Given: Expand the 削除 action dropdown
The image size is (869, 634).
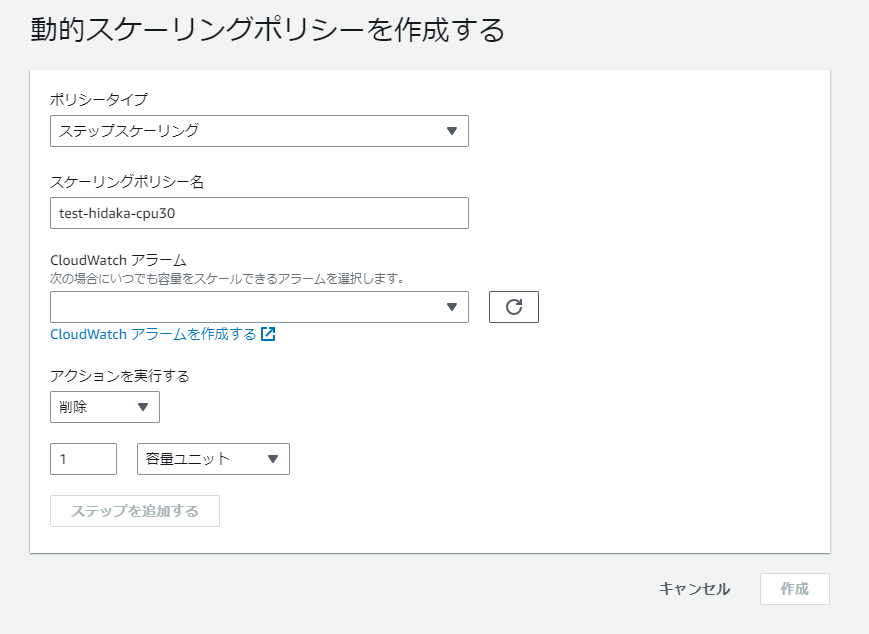Looking at the screenshot, I should [x=105, y=407].
